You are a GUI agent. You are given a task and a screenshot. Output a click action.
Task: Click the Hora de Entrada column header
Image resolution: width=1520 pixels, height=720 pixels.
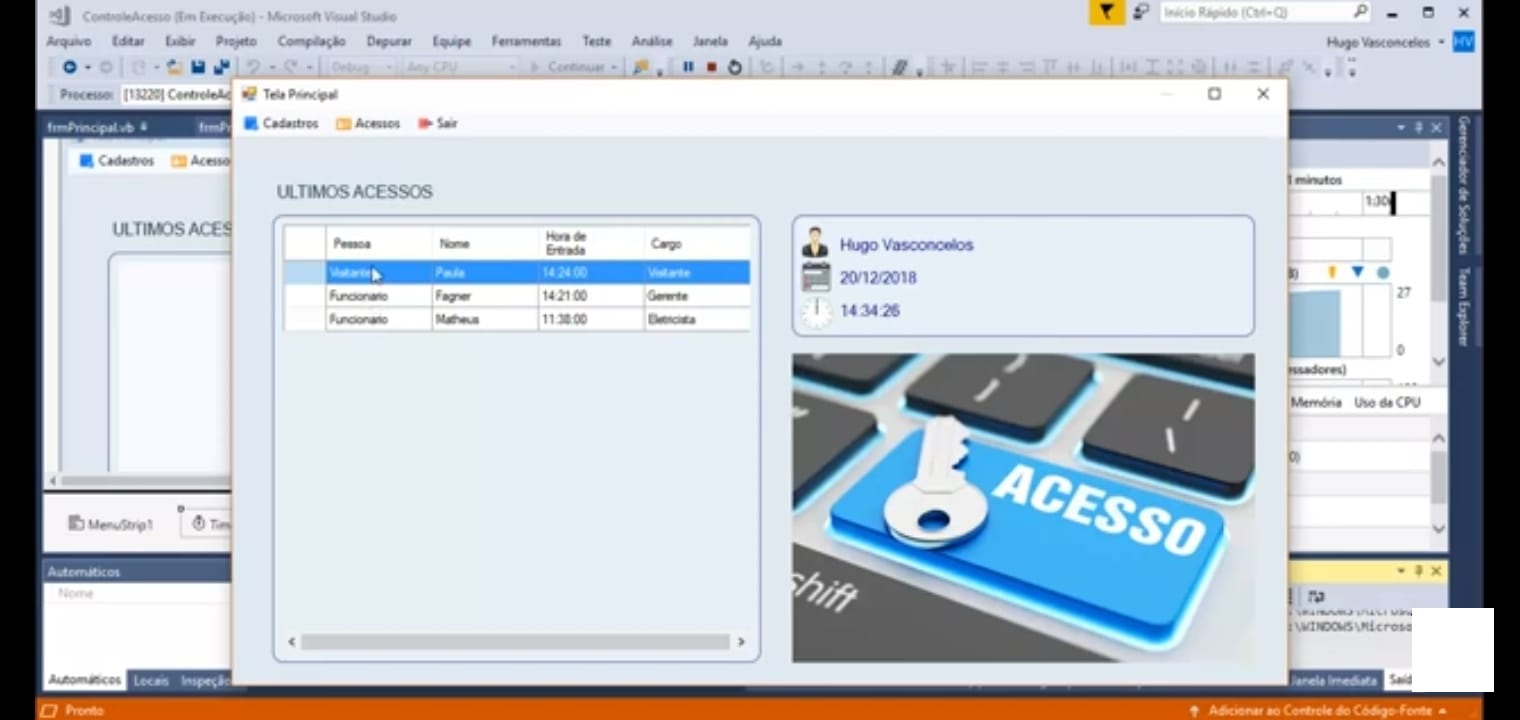pyautogui.click(x=591, y=243)
